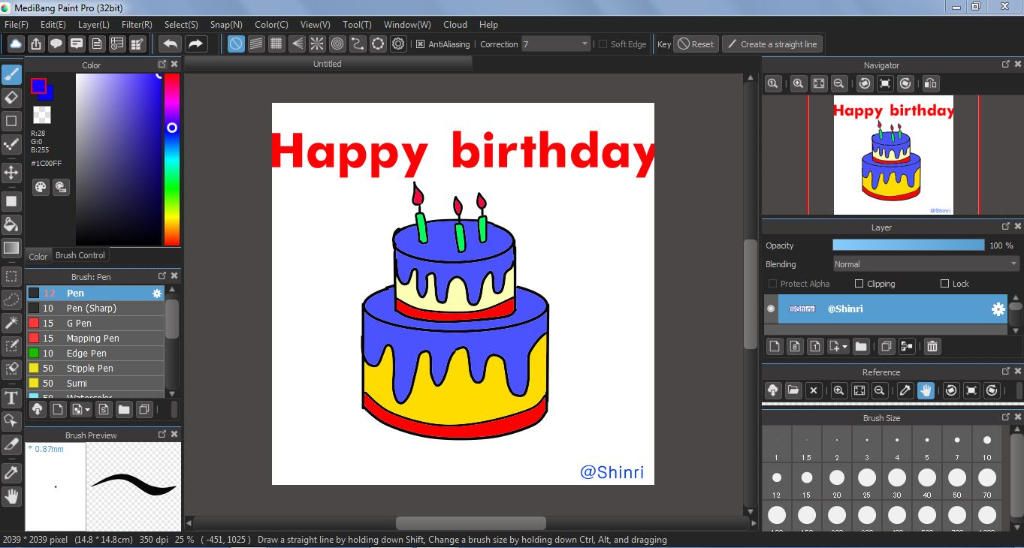The height and width of the screenshot is (548, 1024).
Task: Open the File(F) menu
Action: click(16, 24)
